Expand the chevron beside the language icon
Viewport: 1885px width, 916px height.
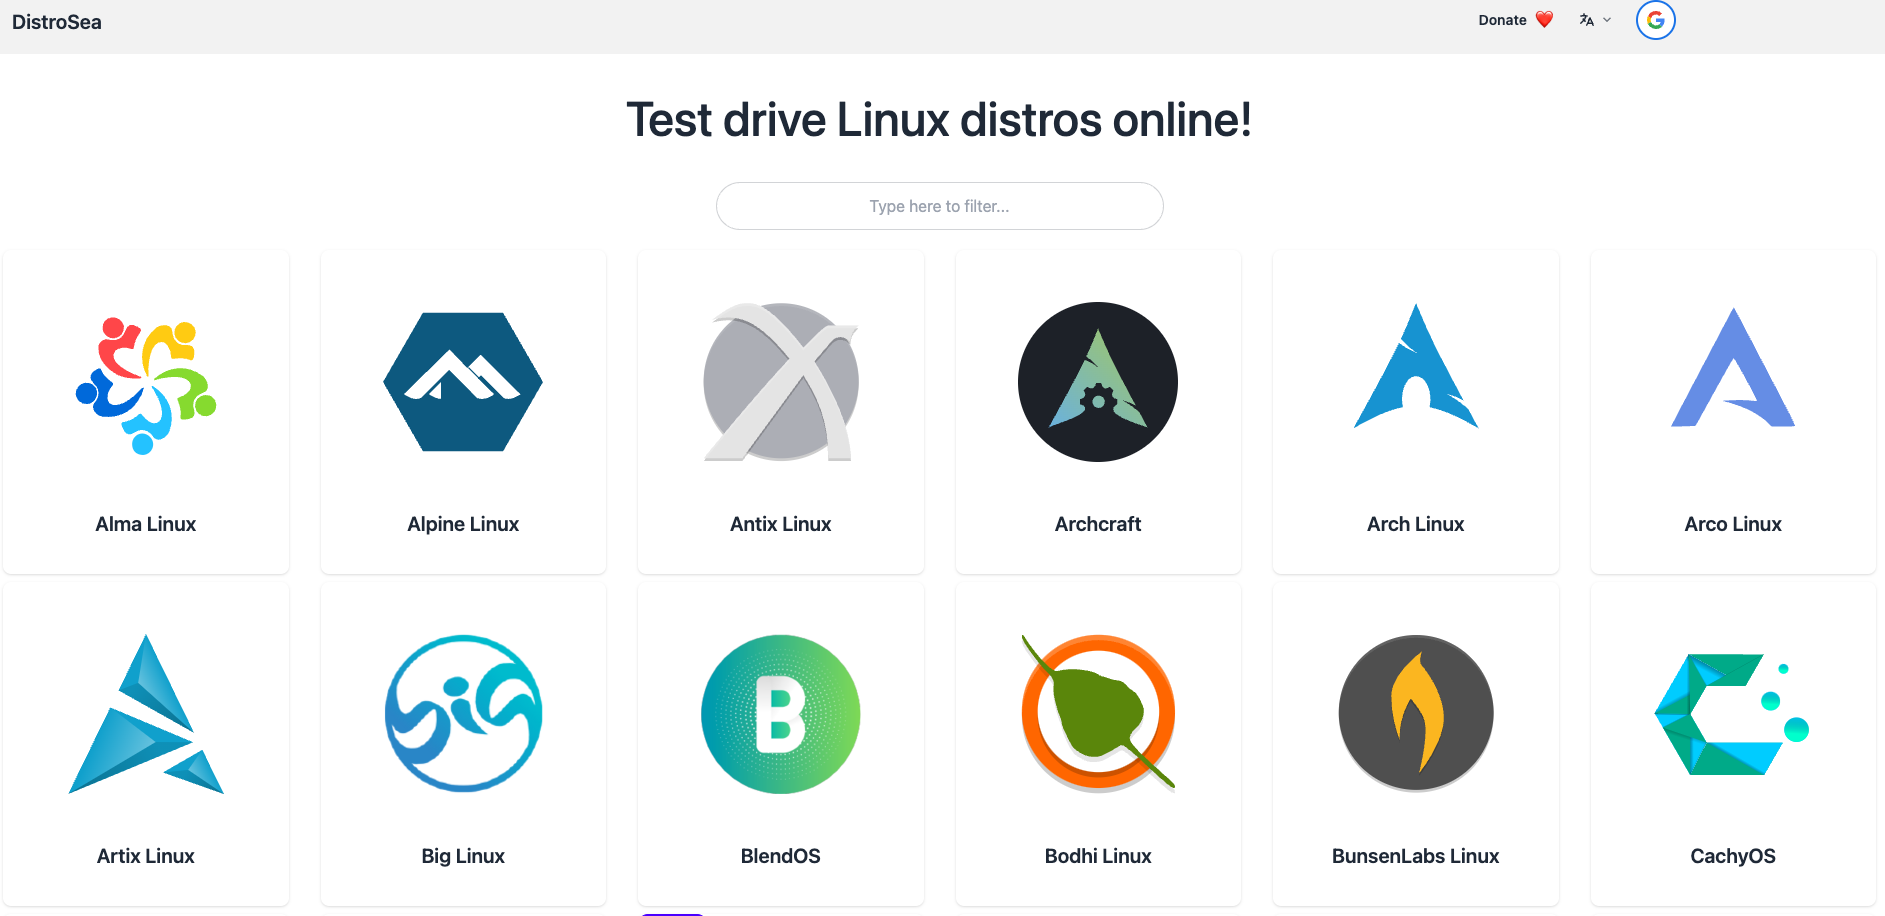[x=1607, y=20]
